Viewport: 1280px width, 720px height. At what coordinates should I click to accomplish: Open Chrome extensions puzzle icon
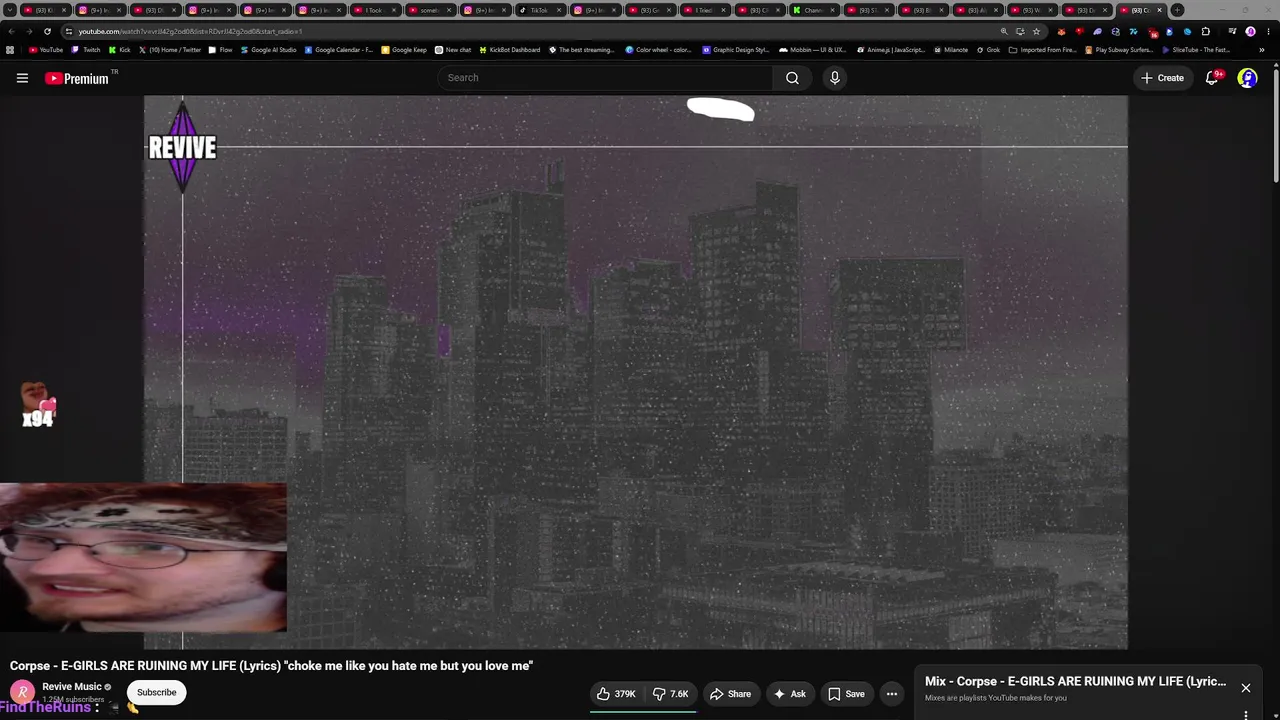pos(1205,31)
